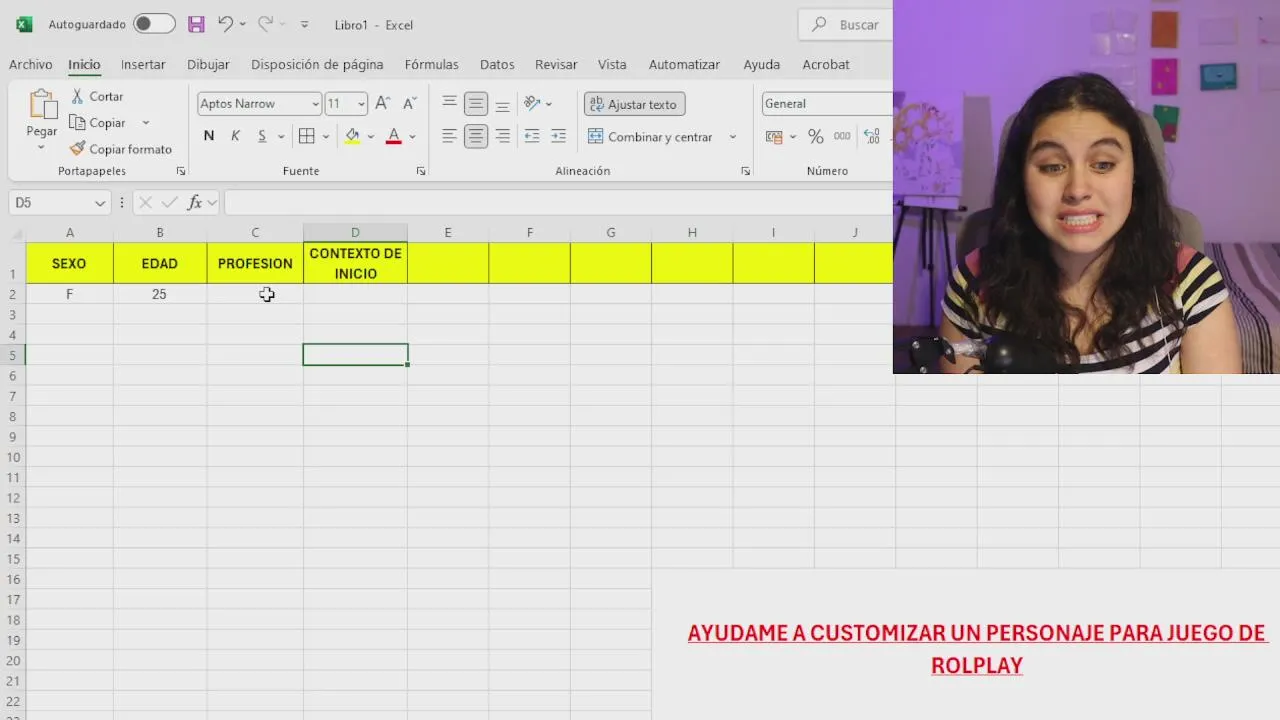
Task: Click the Copiar button
Action: [x=98, y=123]
